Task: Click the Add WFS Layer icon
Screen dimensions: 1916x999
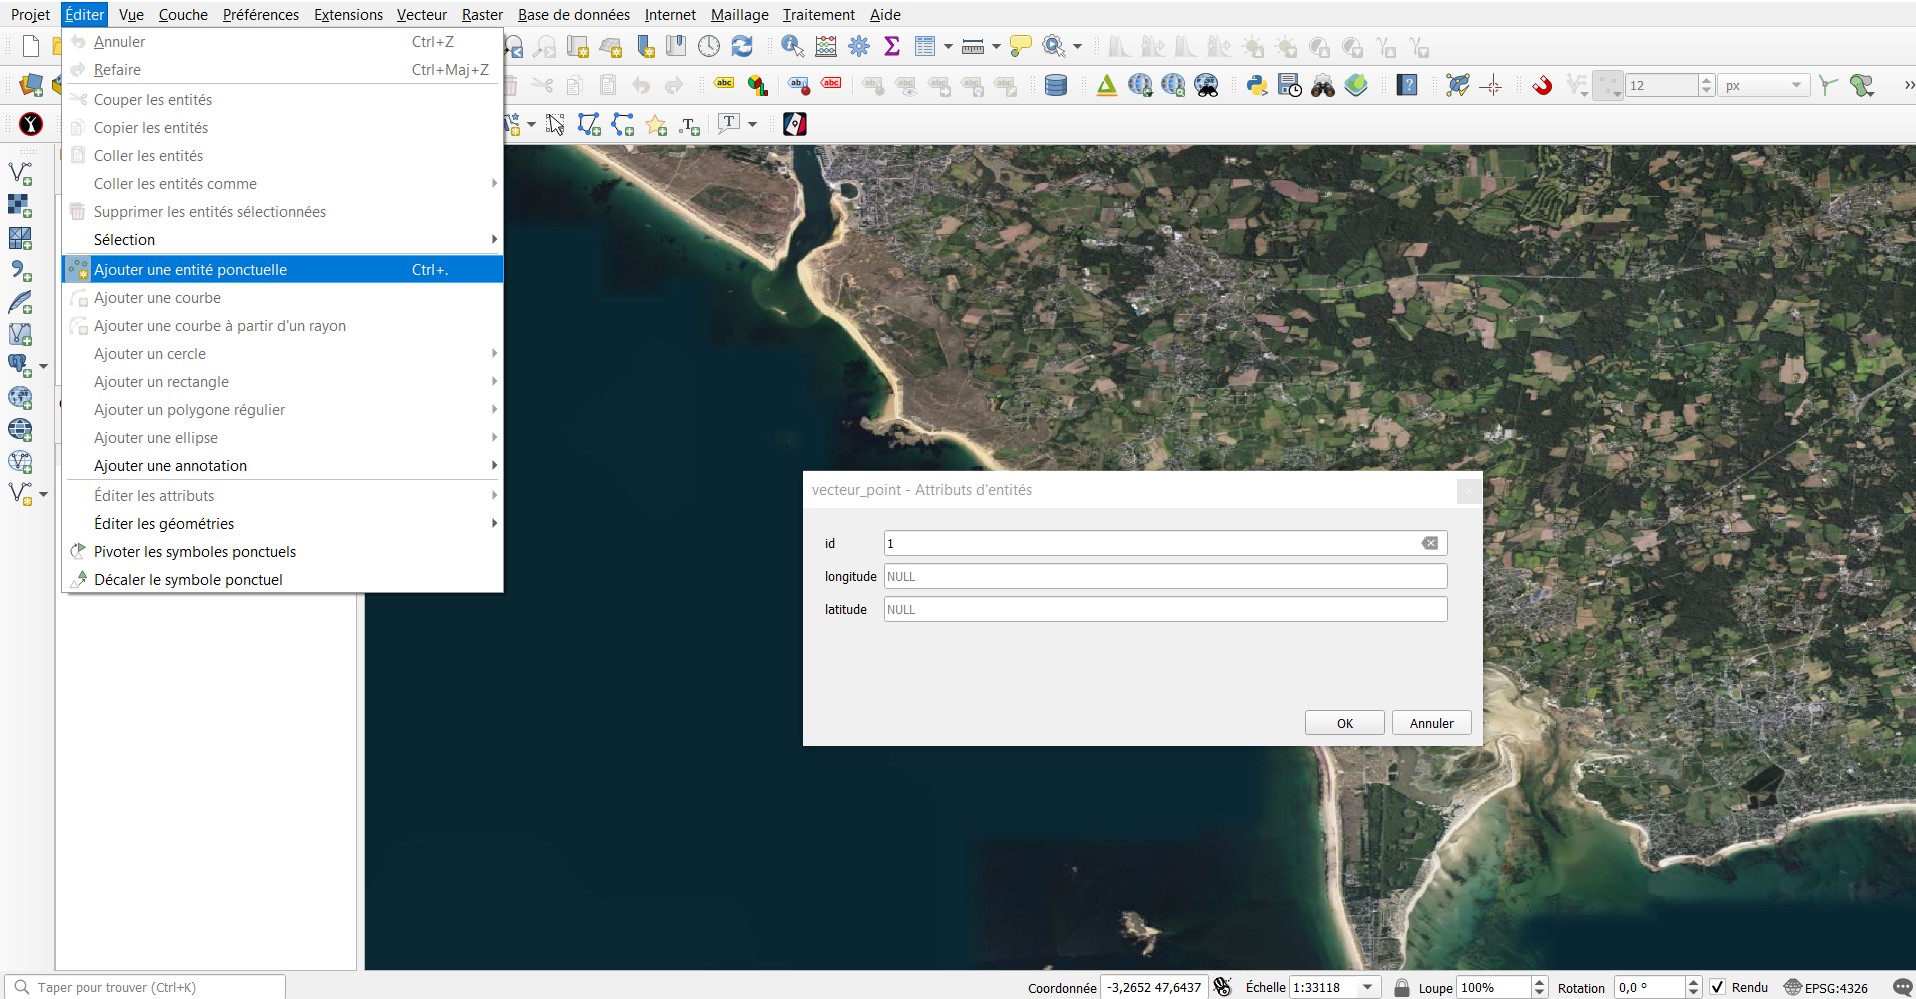Action: tap(20, 461)
